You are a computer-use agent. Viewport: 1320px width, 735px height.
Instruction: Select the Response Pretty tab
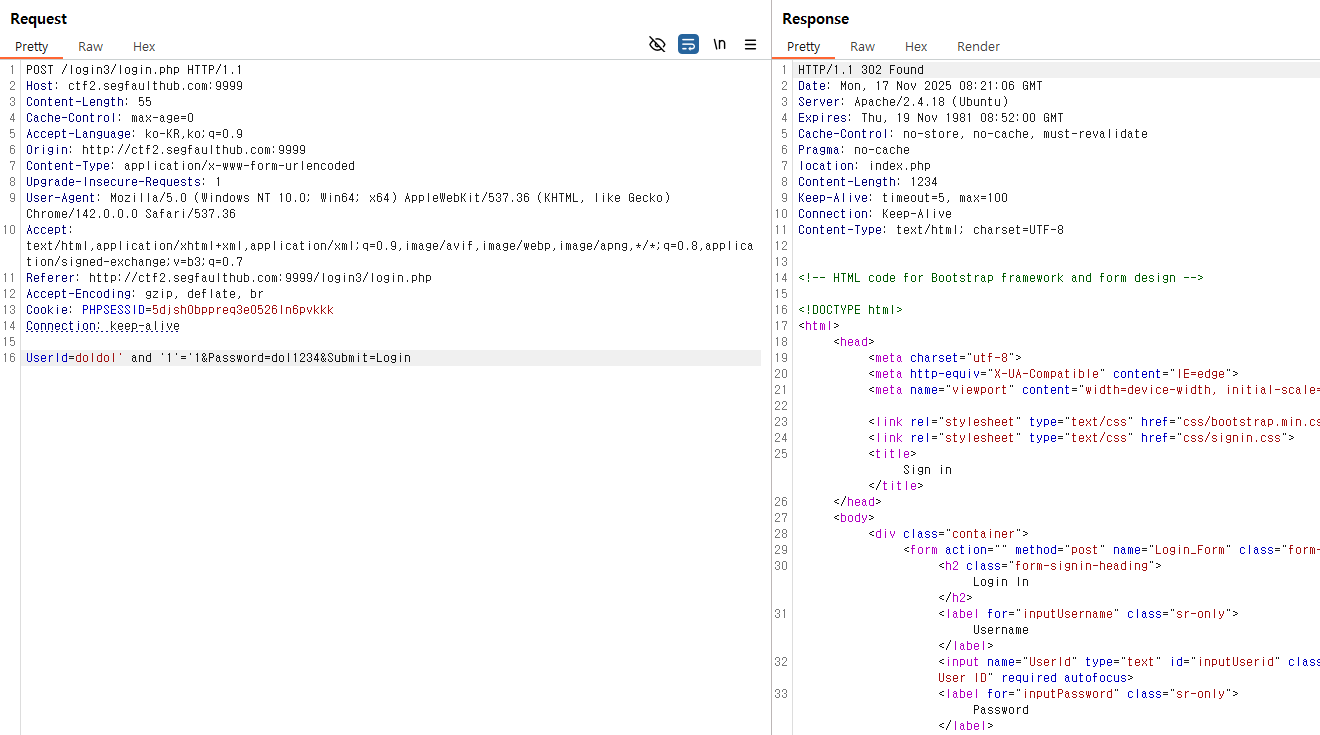(803, 47)
